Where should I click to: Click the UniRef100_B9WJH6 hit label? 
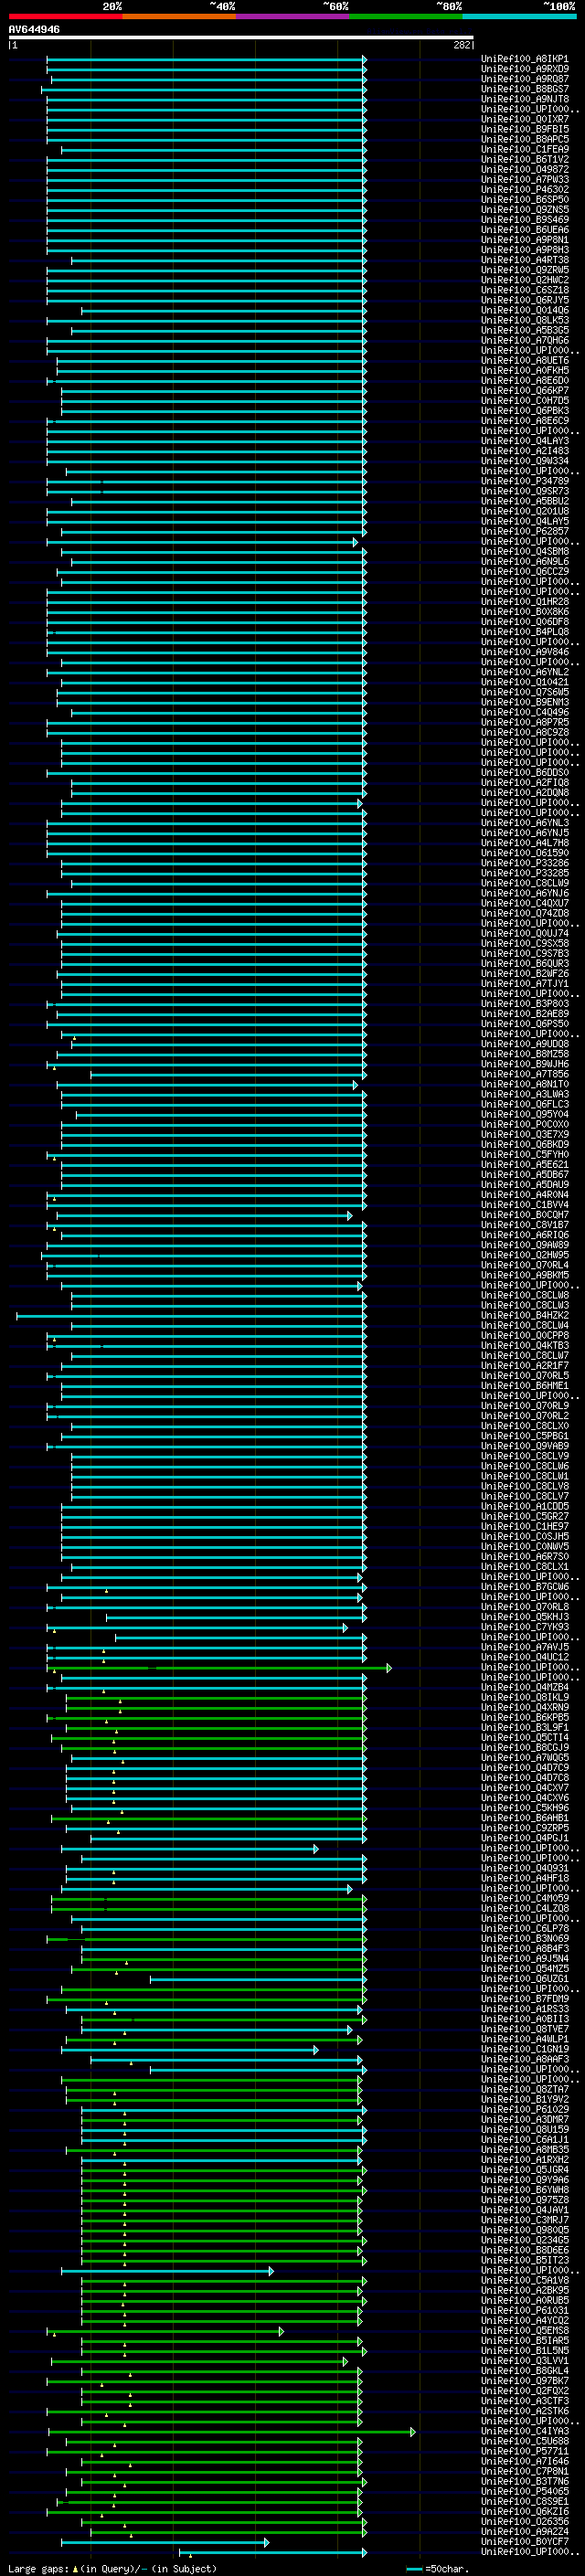pyautogui.click(x=525, y=1064)
